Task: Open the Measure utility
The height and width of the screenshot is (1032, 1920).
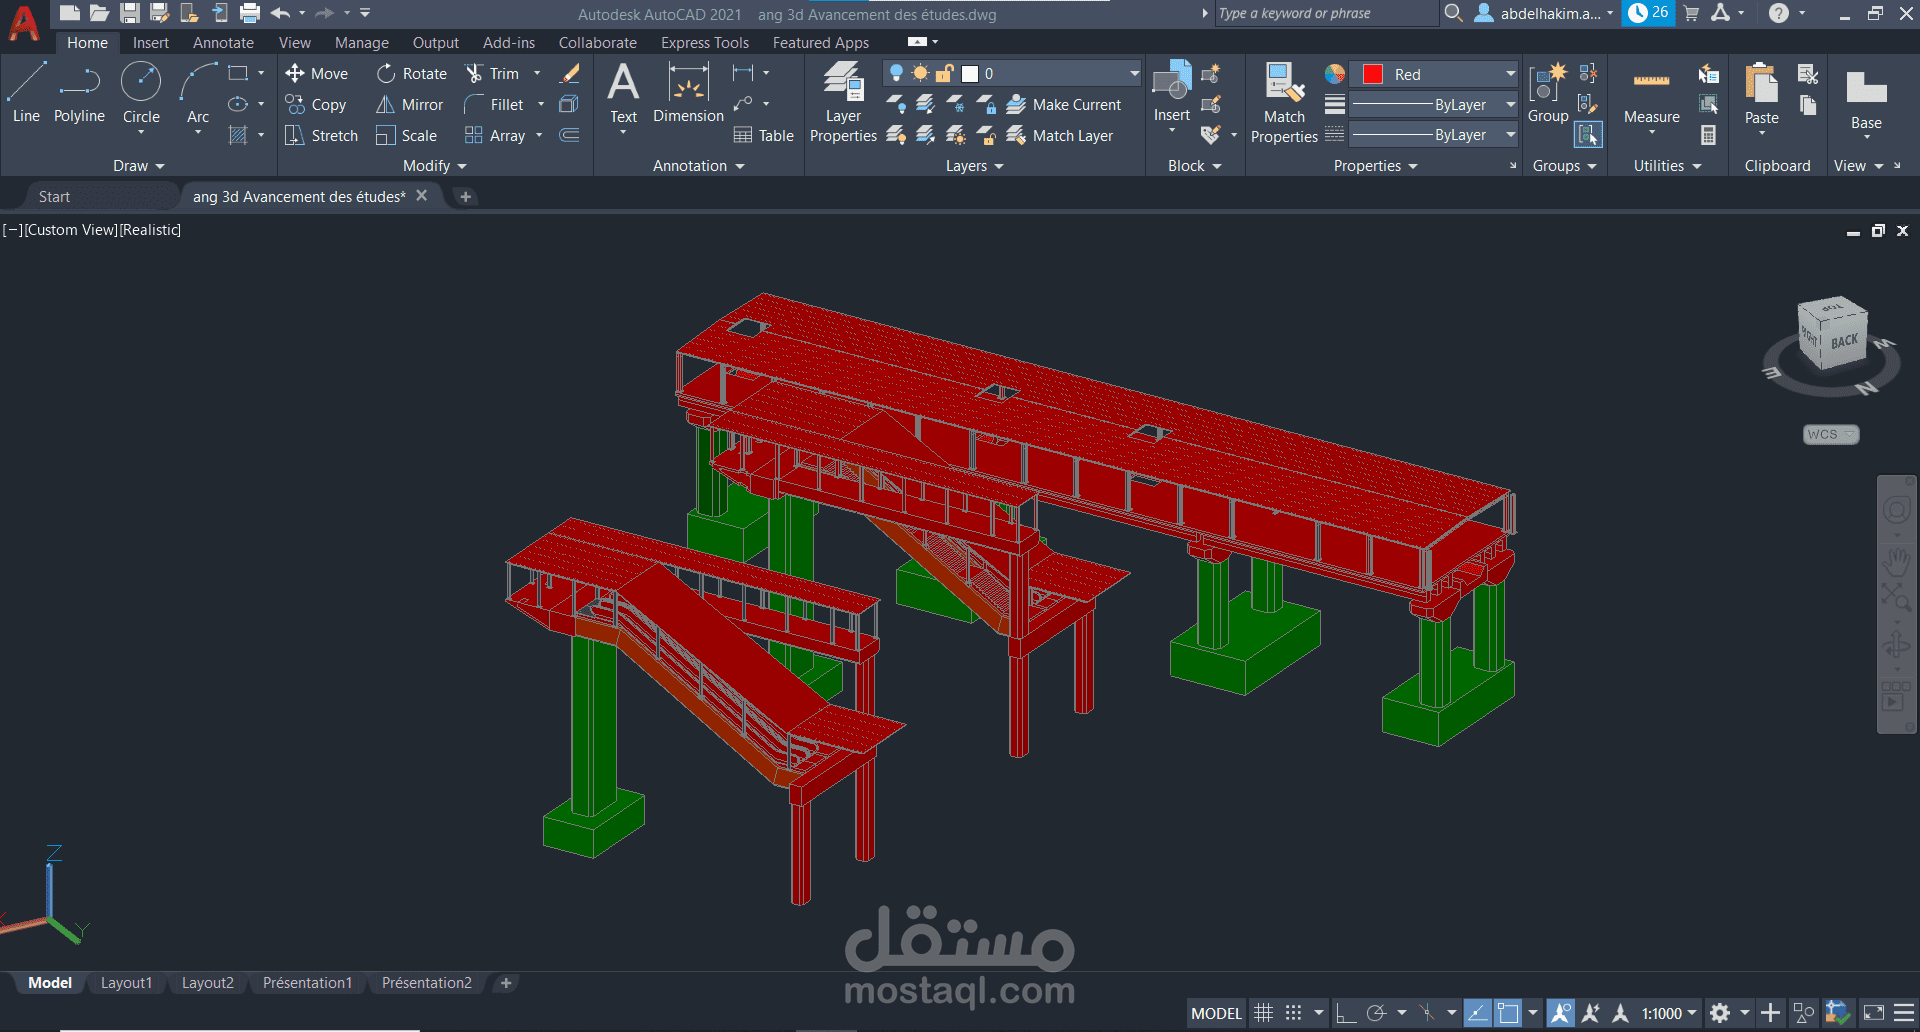Action: [x=1651, y=98]
